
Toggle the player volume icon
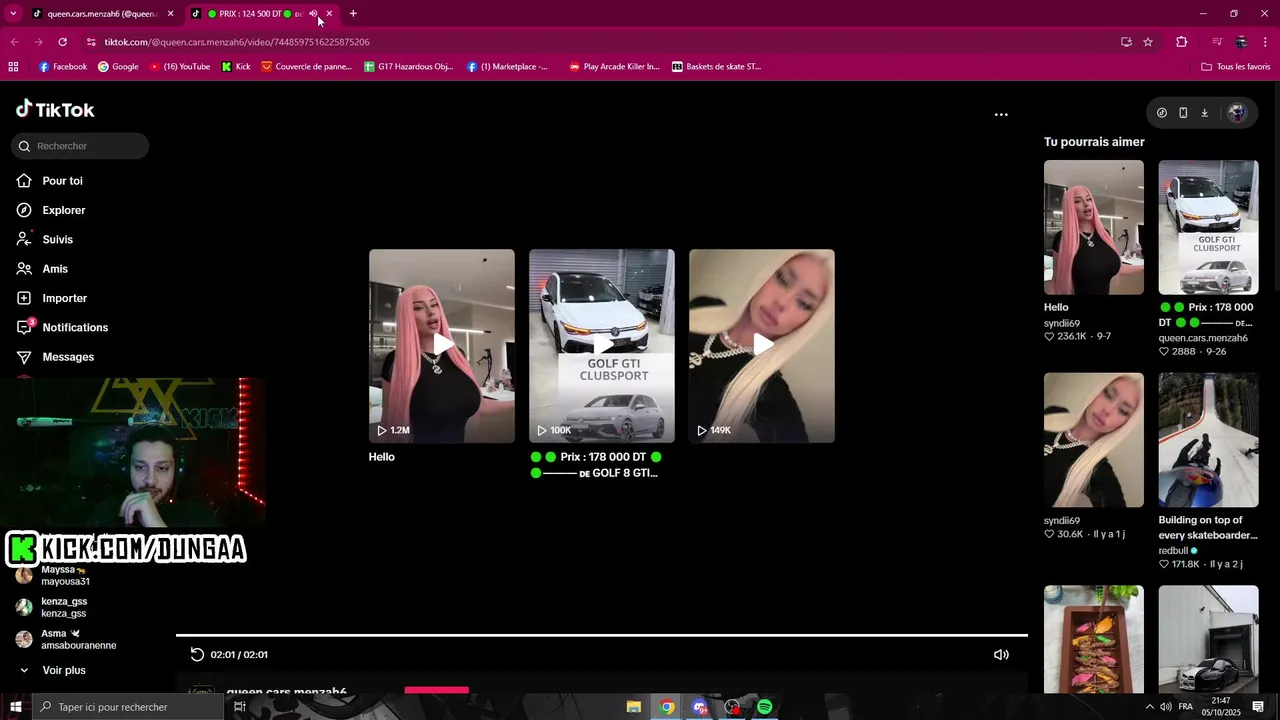pyautogui.click(x=1001, y=655)
